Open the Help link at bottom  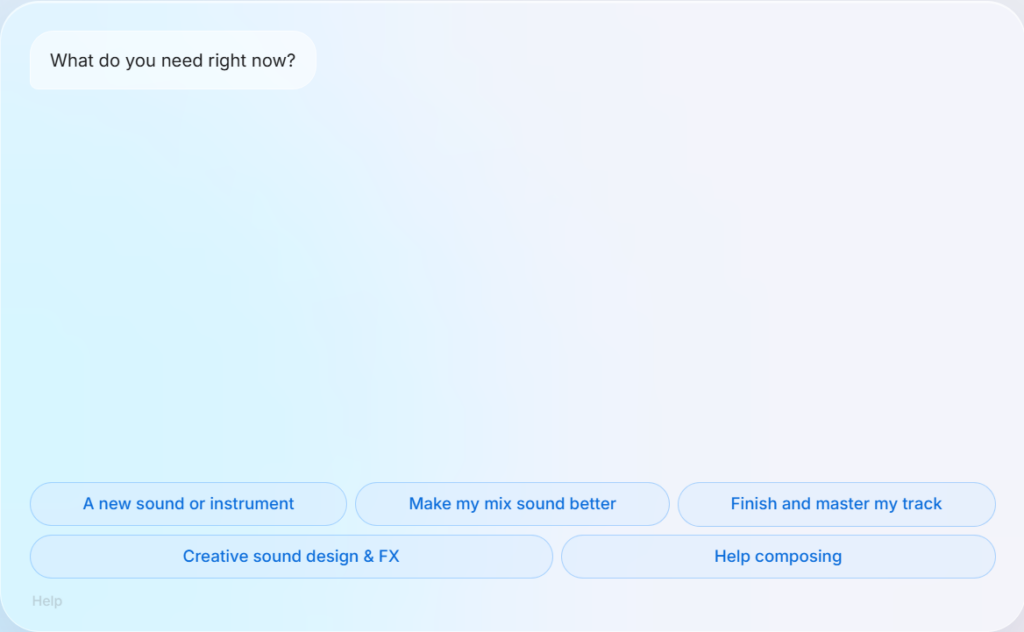47,601
